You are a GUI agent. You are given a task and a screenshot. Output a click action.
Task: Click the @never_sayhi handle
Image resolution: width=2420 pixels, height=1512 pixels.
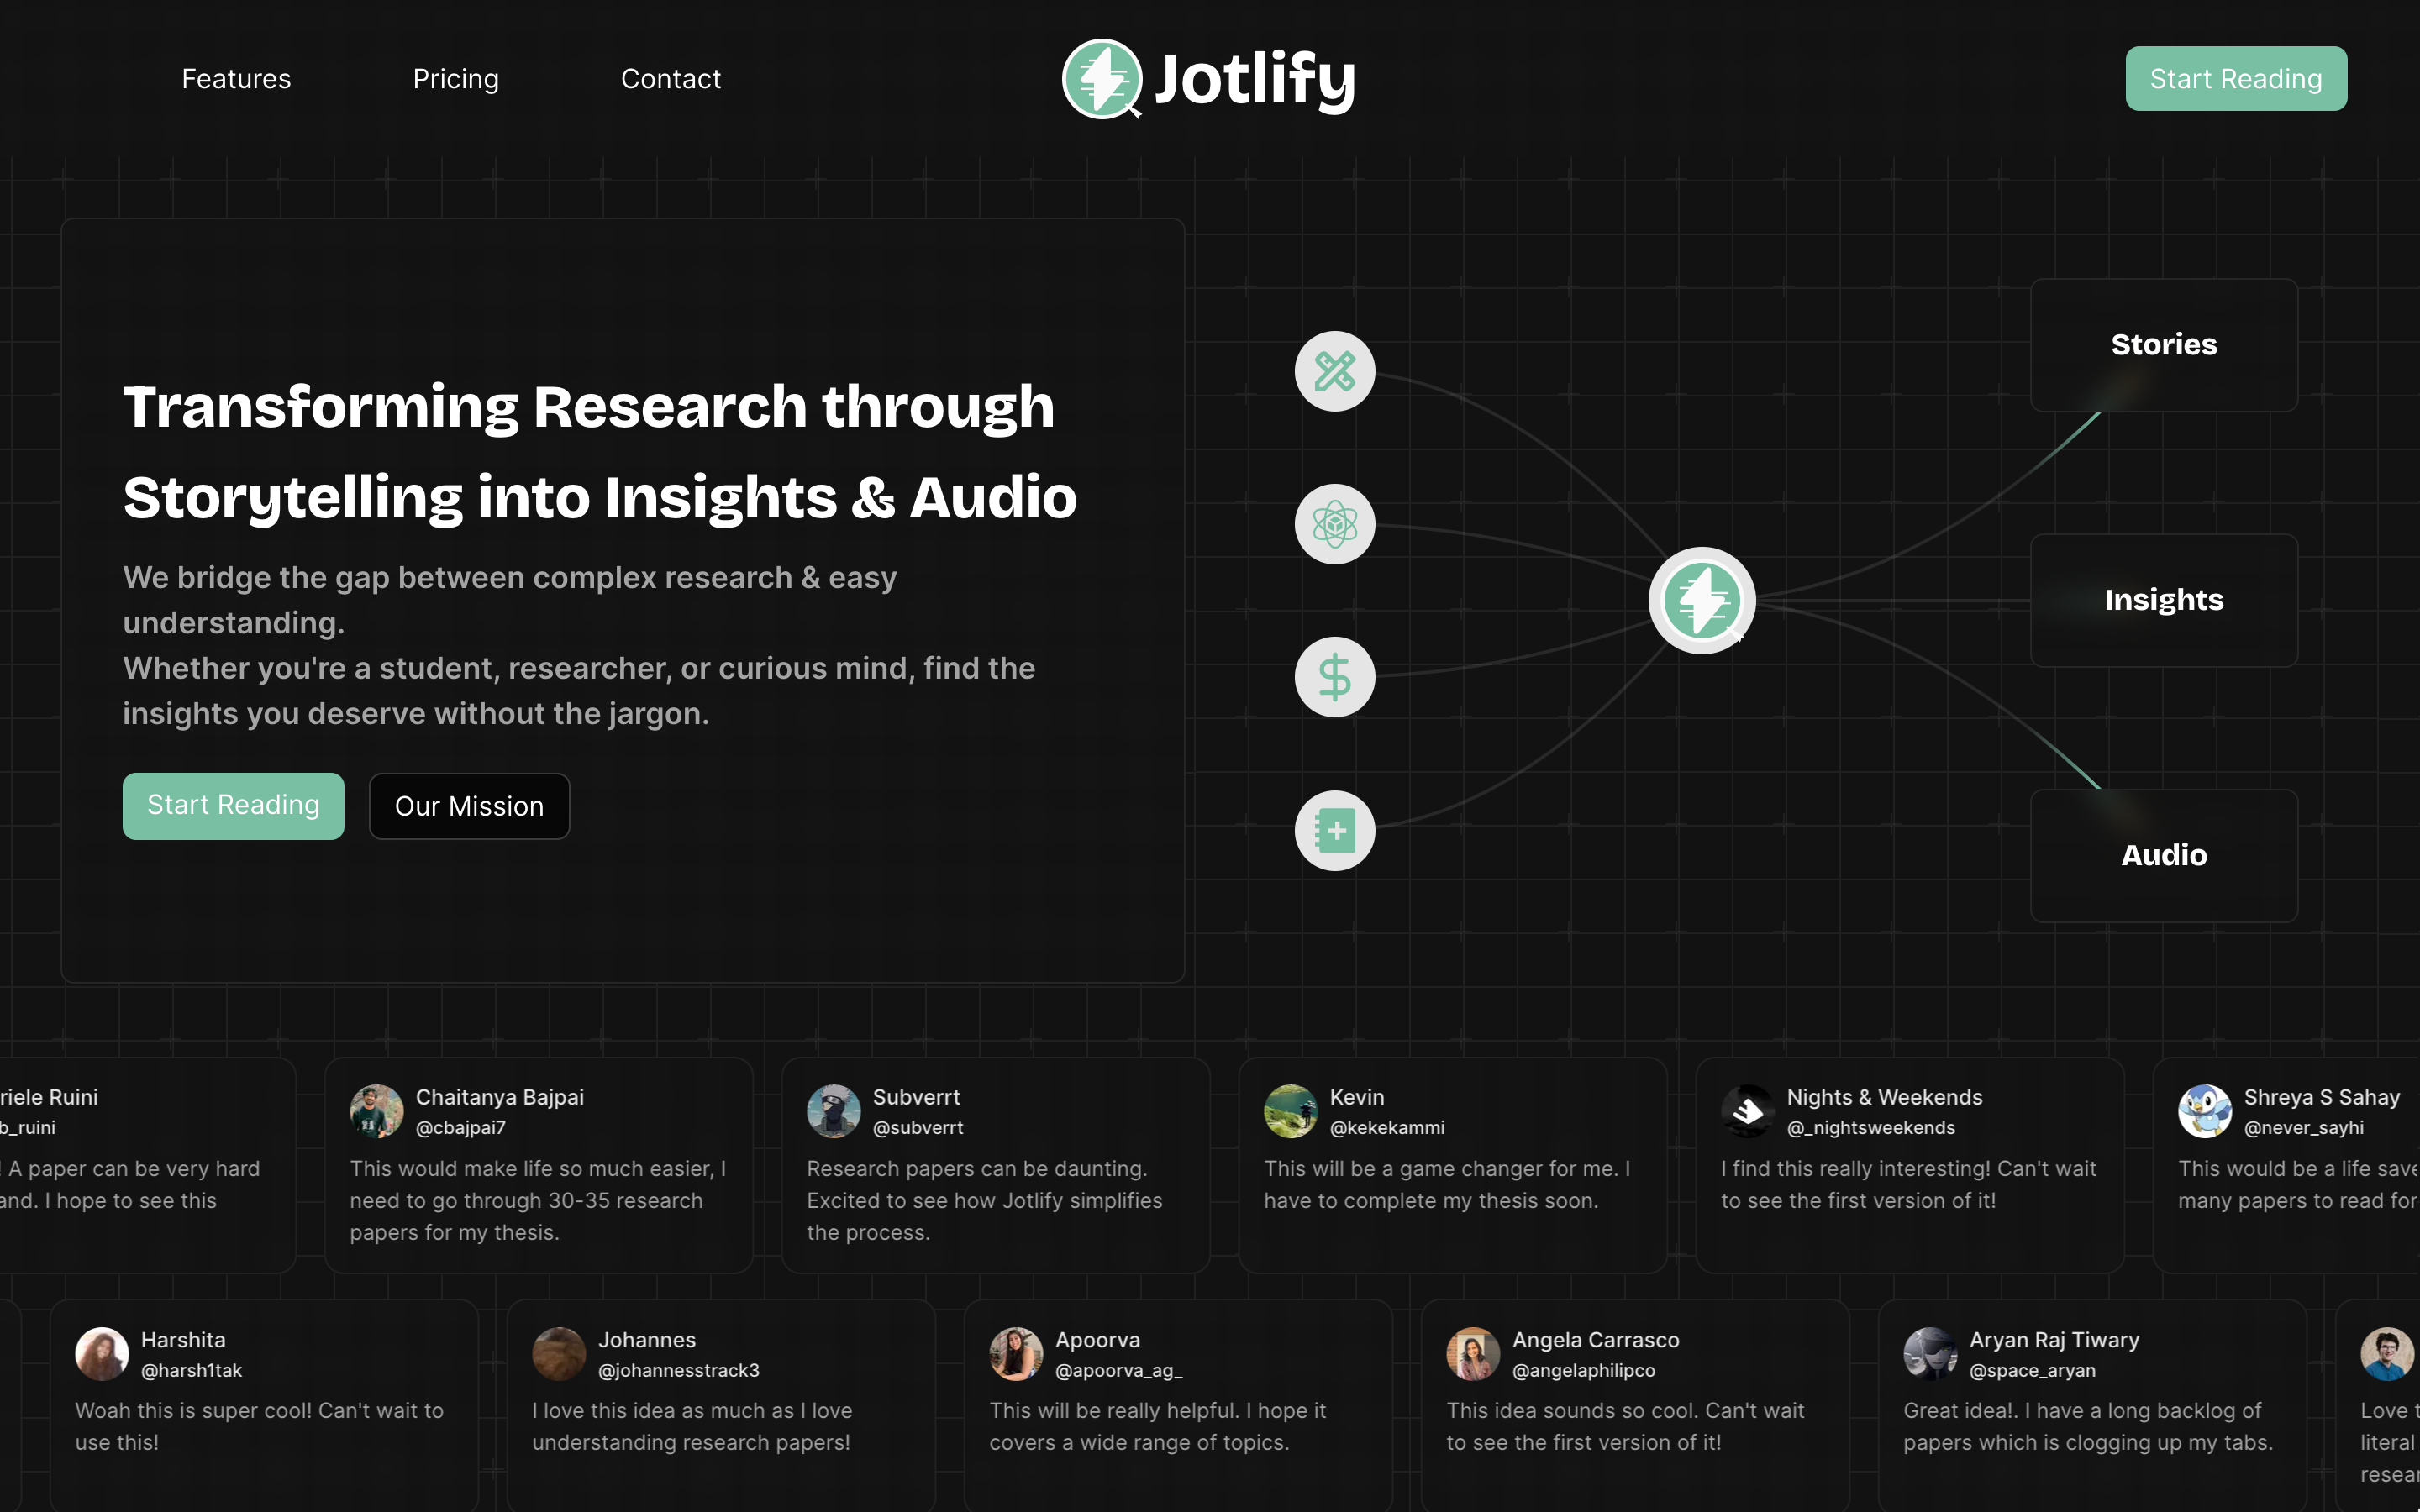2304,1128
